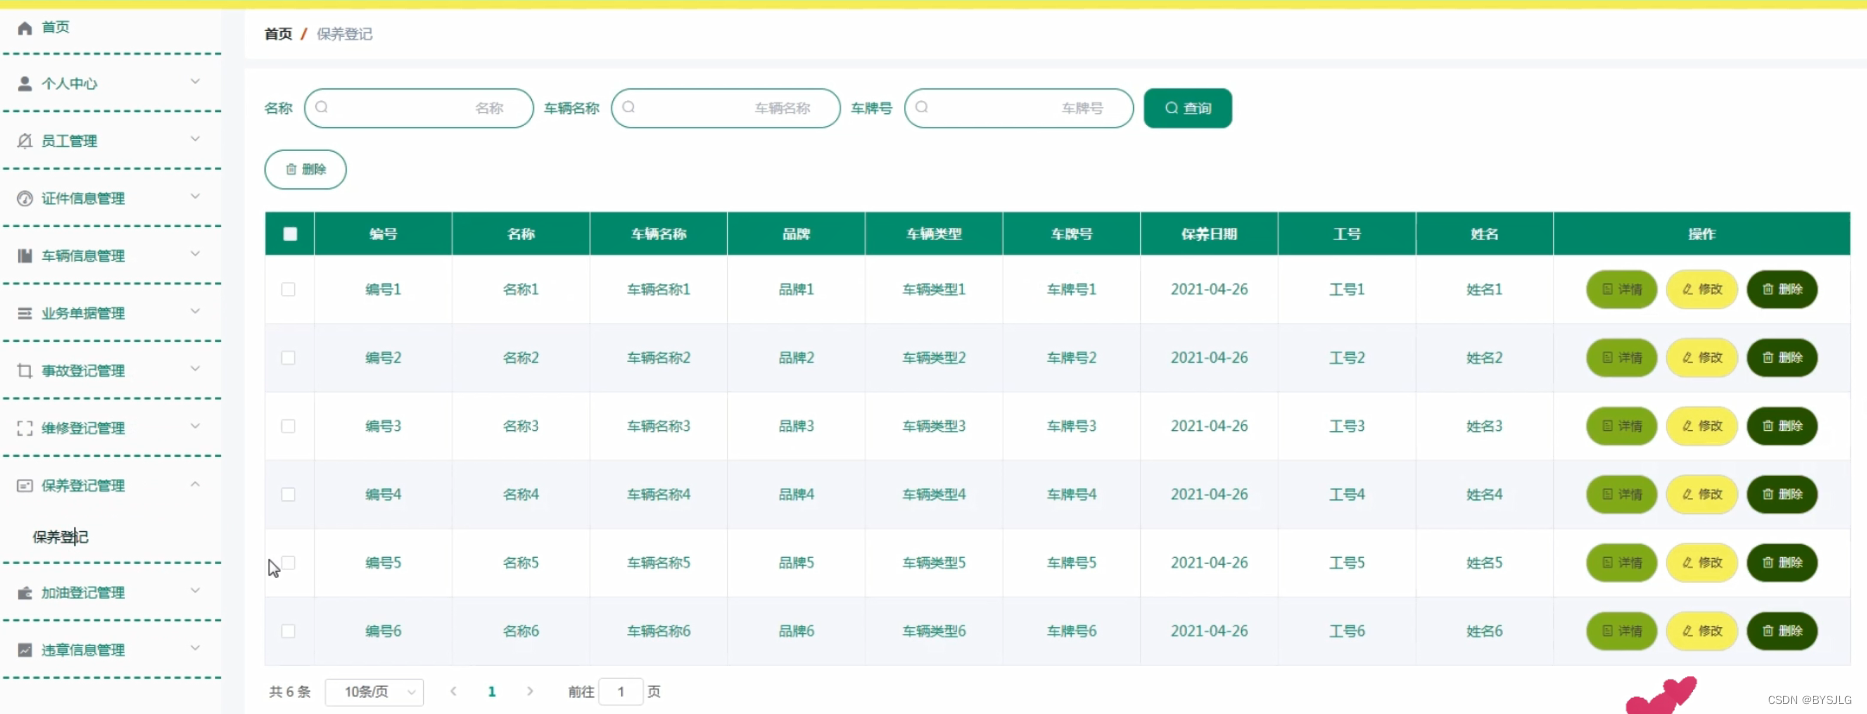Click the icon beside 车辆信息管理
The width and height of the screenshot is (1867, 714).
[x=25, y=256]
